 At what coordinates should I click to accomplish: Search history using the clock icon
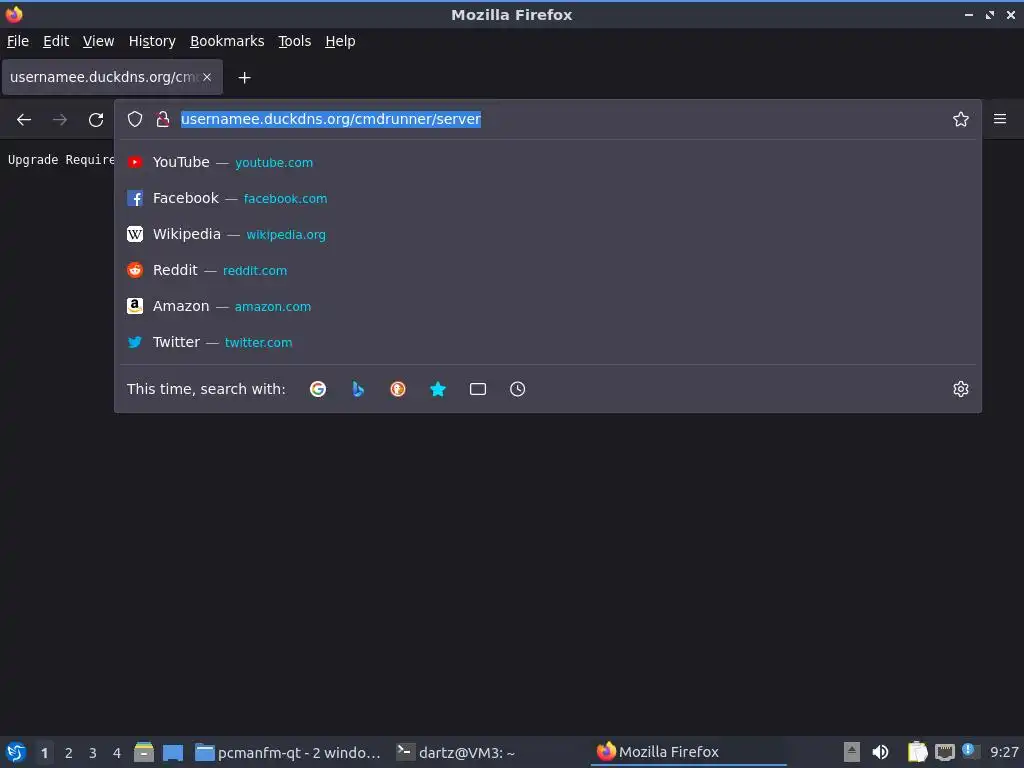(517, 389)
